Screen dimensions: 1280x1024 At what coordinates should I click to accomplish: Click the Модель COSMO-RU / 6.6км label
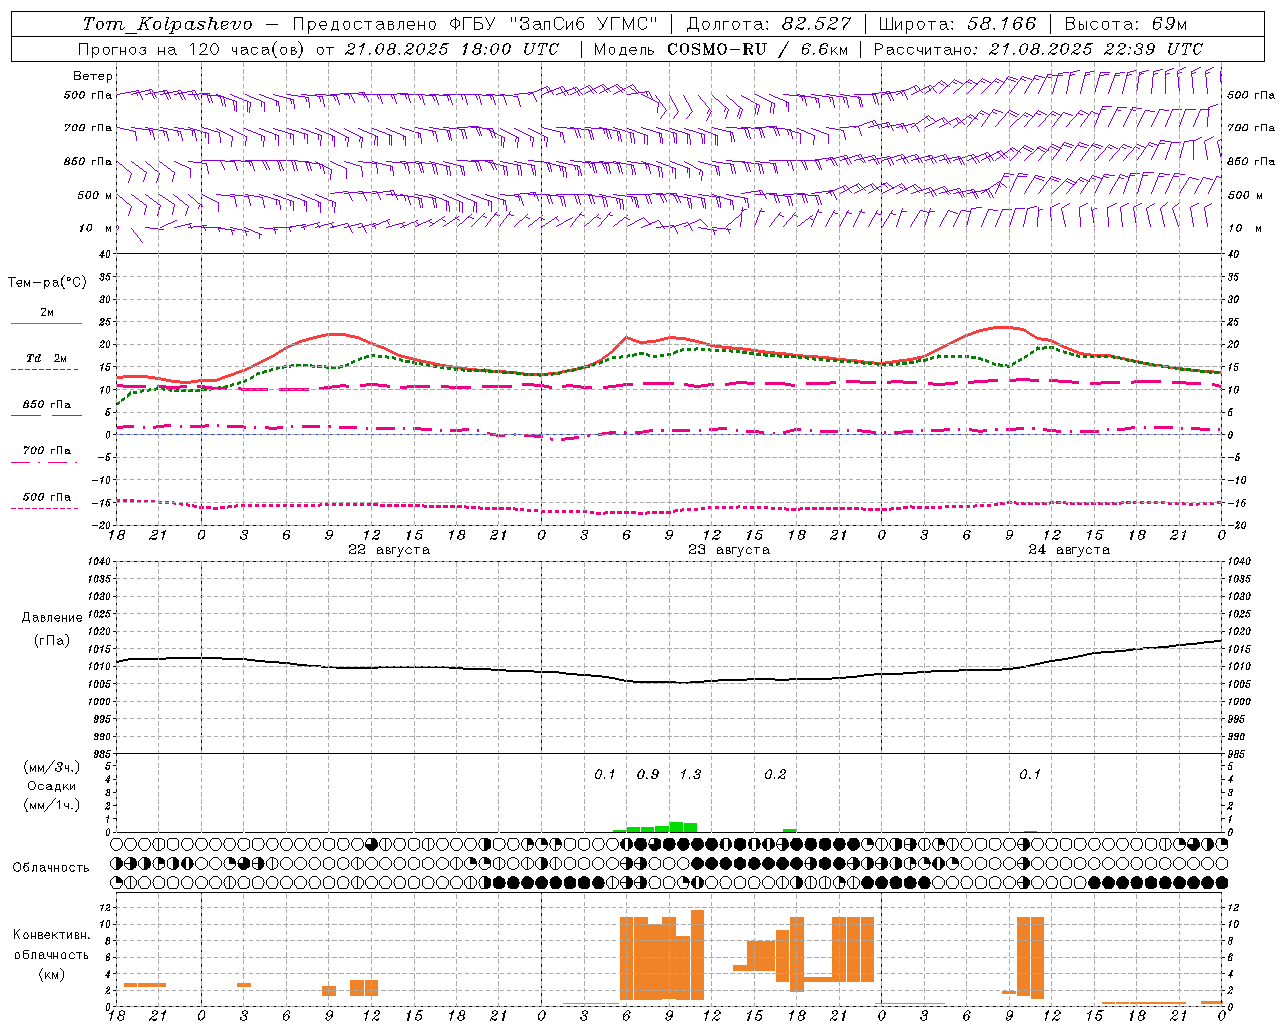[721, 49]
